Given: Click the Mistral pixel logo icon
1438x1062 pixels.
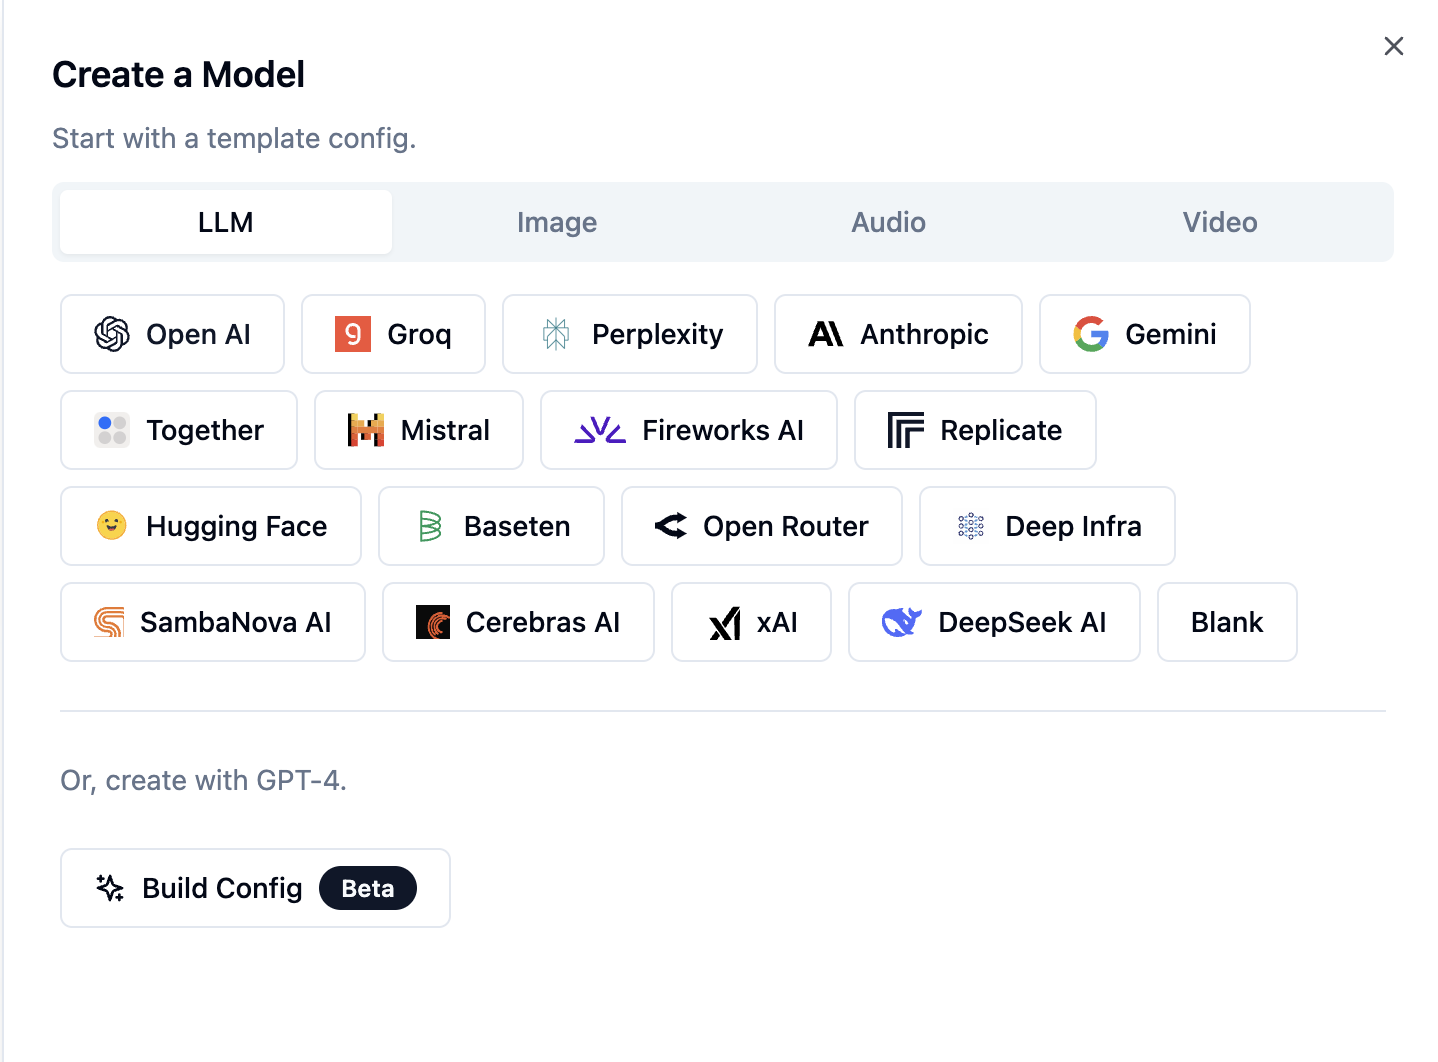Looking at the screenshot, I should tap(366, 430).
